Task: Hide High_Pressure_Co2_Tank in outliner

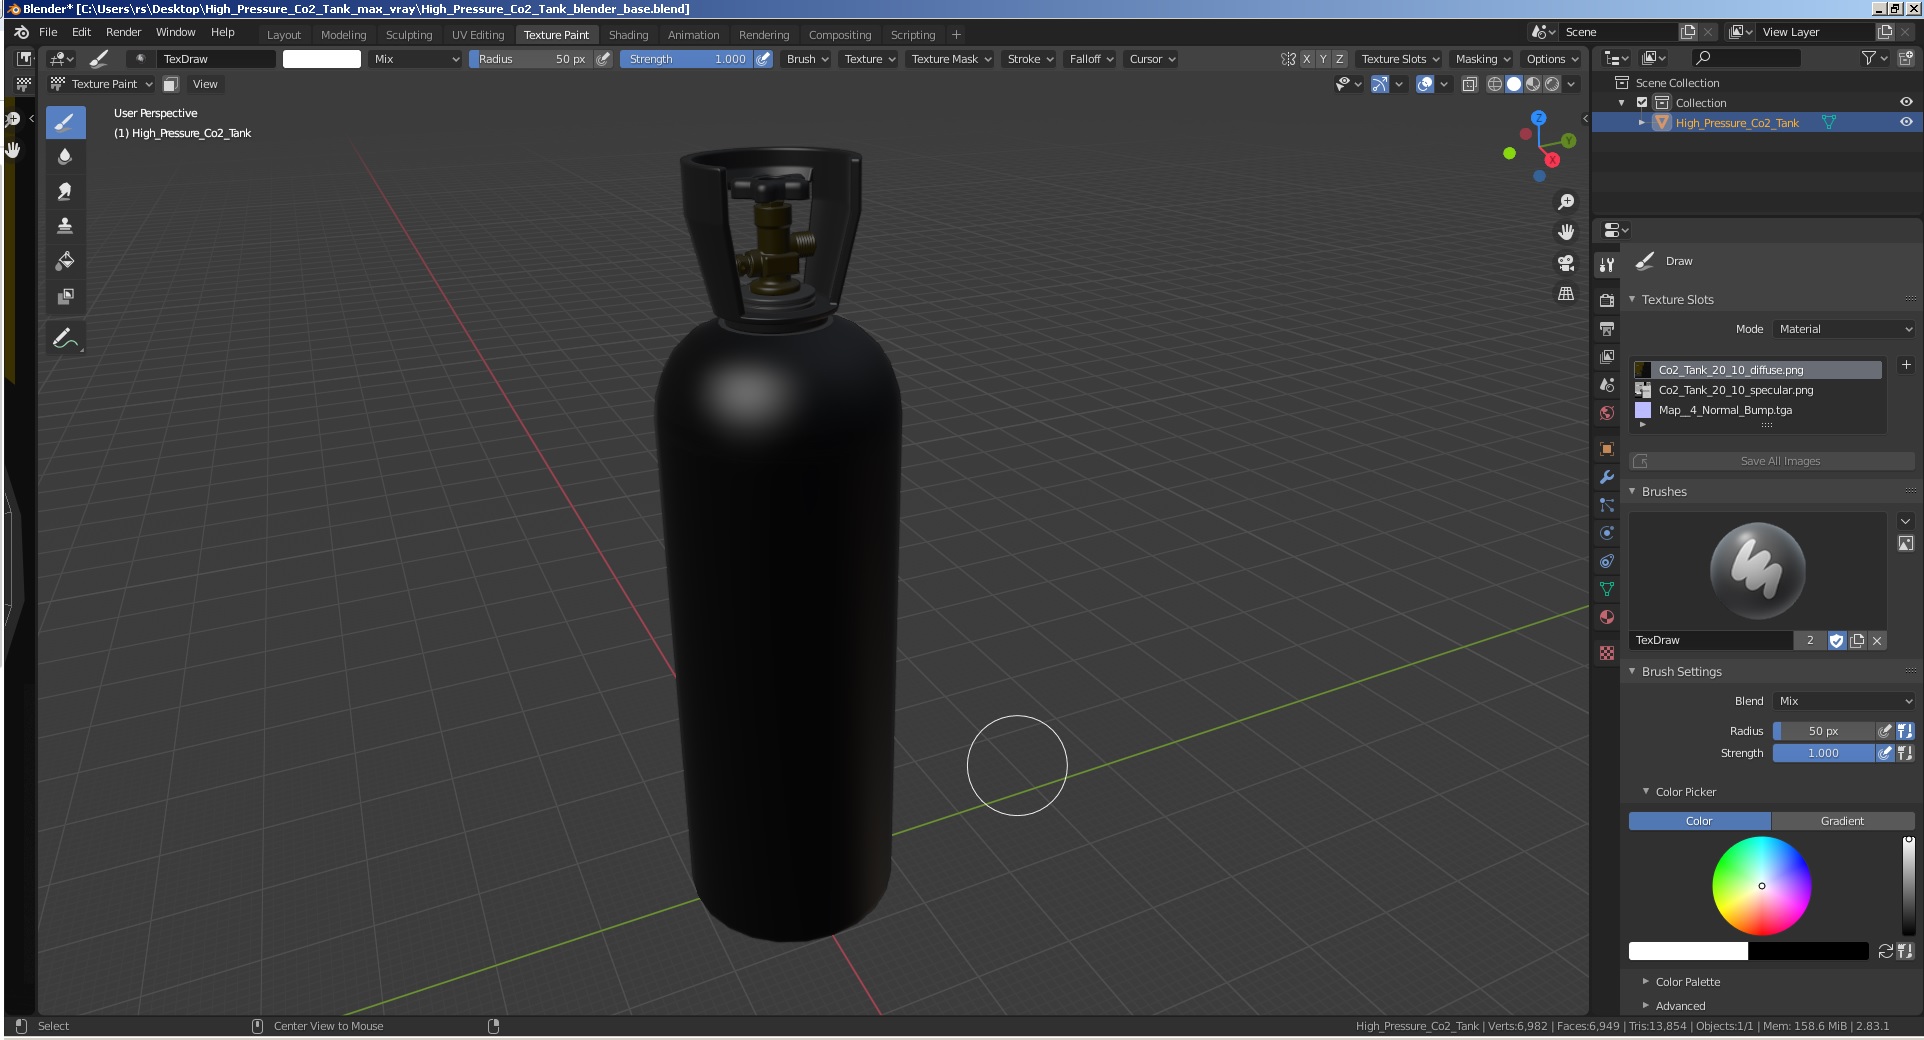Action: coord(1906,123)
